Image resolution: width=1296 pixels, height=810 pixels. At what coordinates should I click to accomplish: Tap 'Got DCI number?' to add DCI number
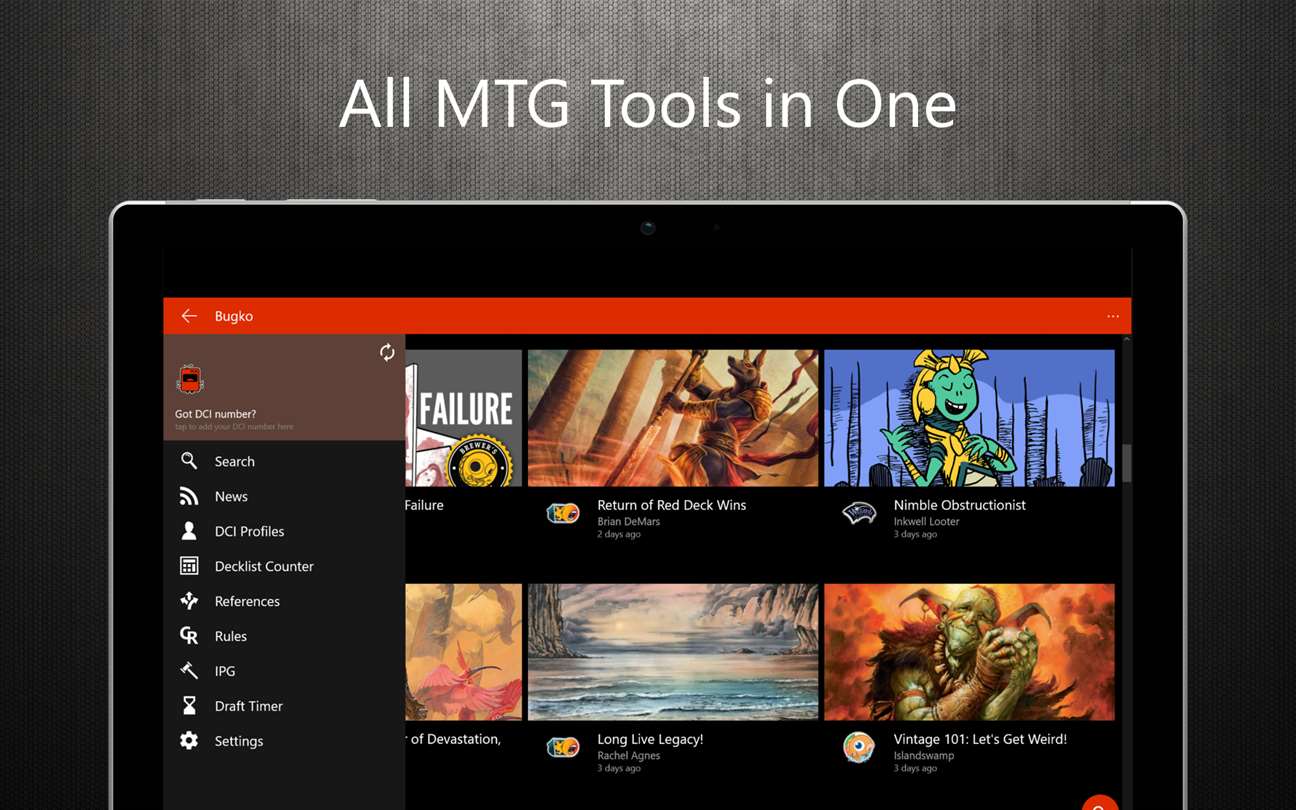[215, 414]
